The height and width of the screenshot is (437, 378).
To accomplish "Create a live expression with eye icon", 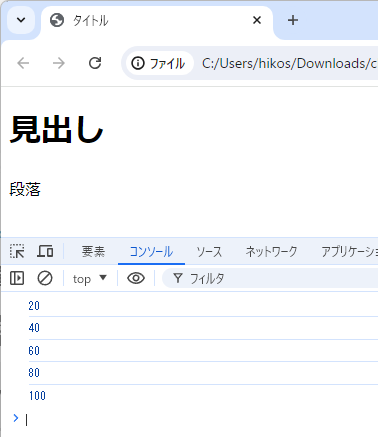I will click(136, 278).
